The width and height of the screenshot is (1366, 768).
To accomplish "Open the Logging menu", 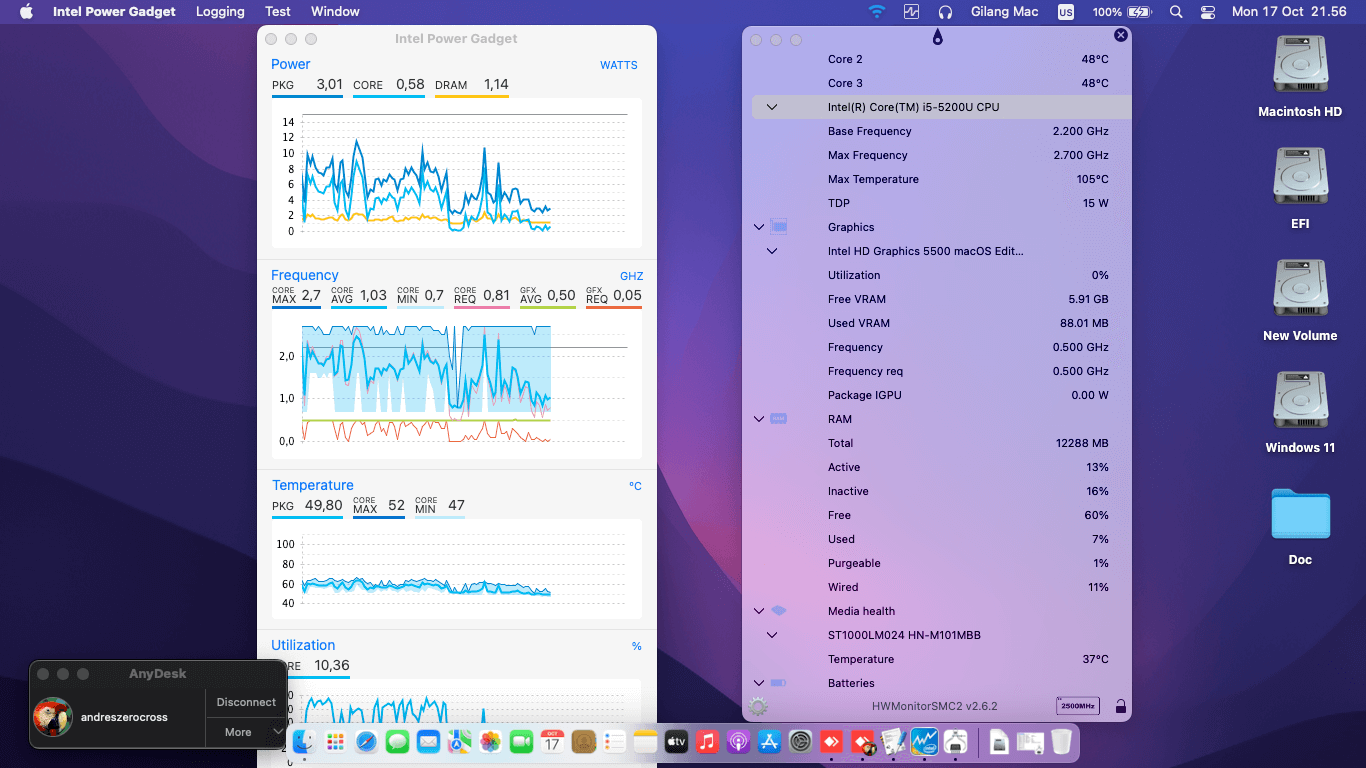I will [220, 12].
